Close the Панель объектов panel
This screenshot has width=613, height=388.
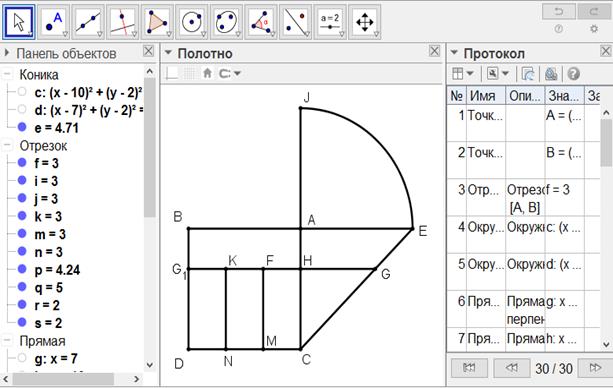(x=148, y=51)
